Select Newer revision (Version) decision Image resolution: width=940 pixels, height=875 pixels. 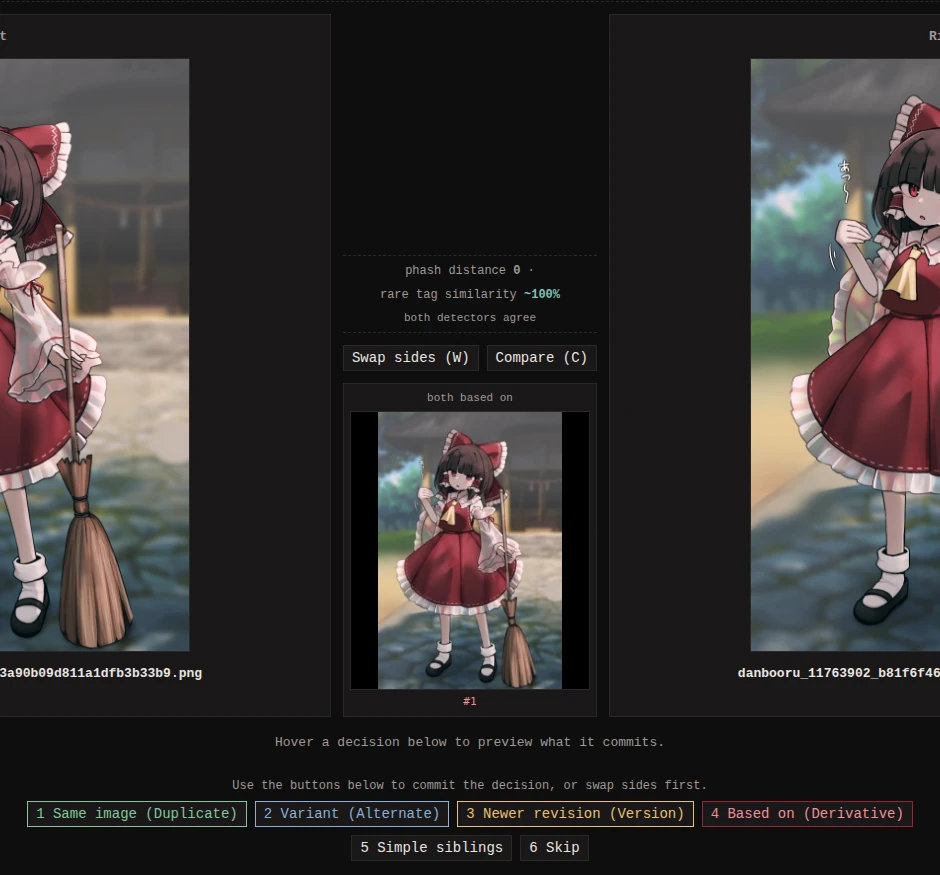[576, 814]
